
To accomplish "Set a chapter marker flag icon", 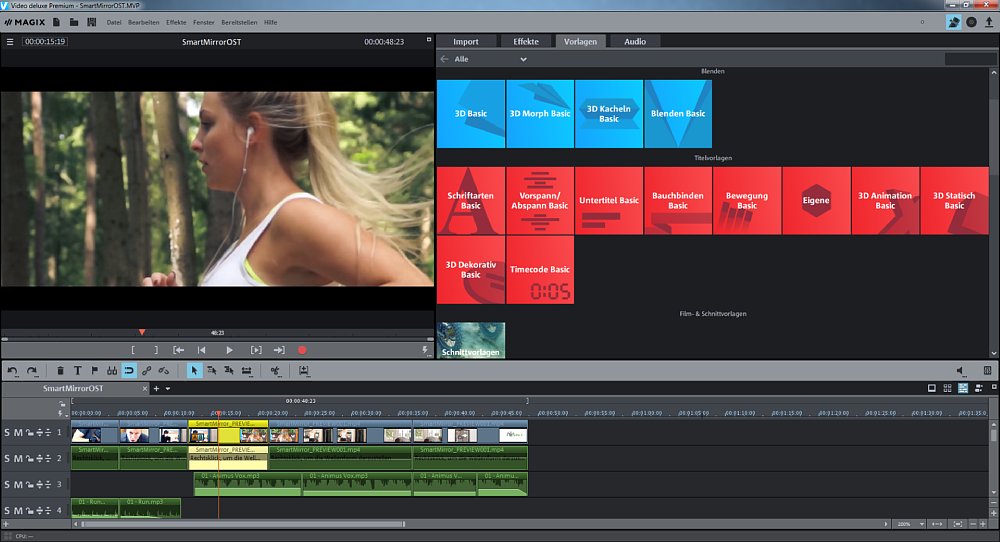I will point(94,370).
